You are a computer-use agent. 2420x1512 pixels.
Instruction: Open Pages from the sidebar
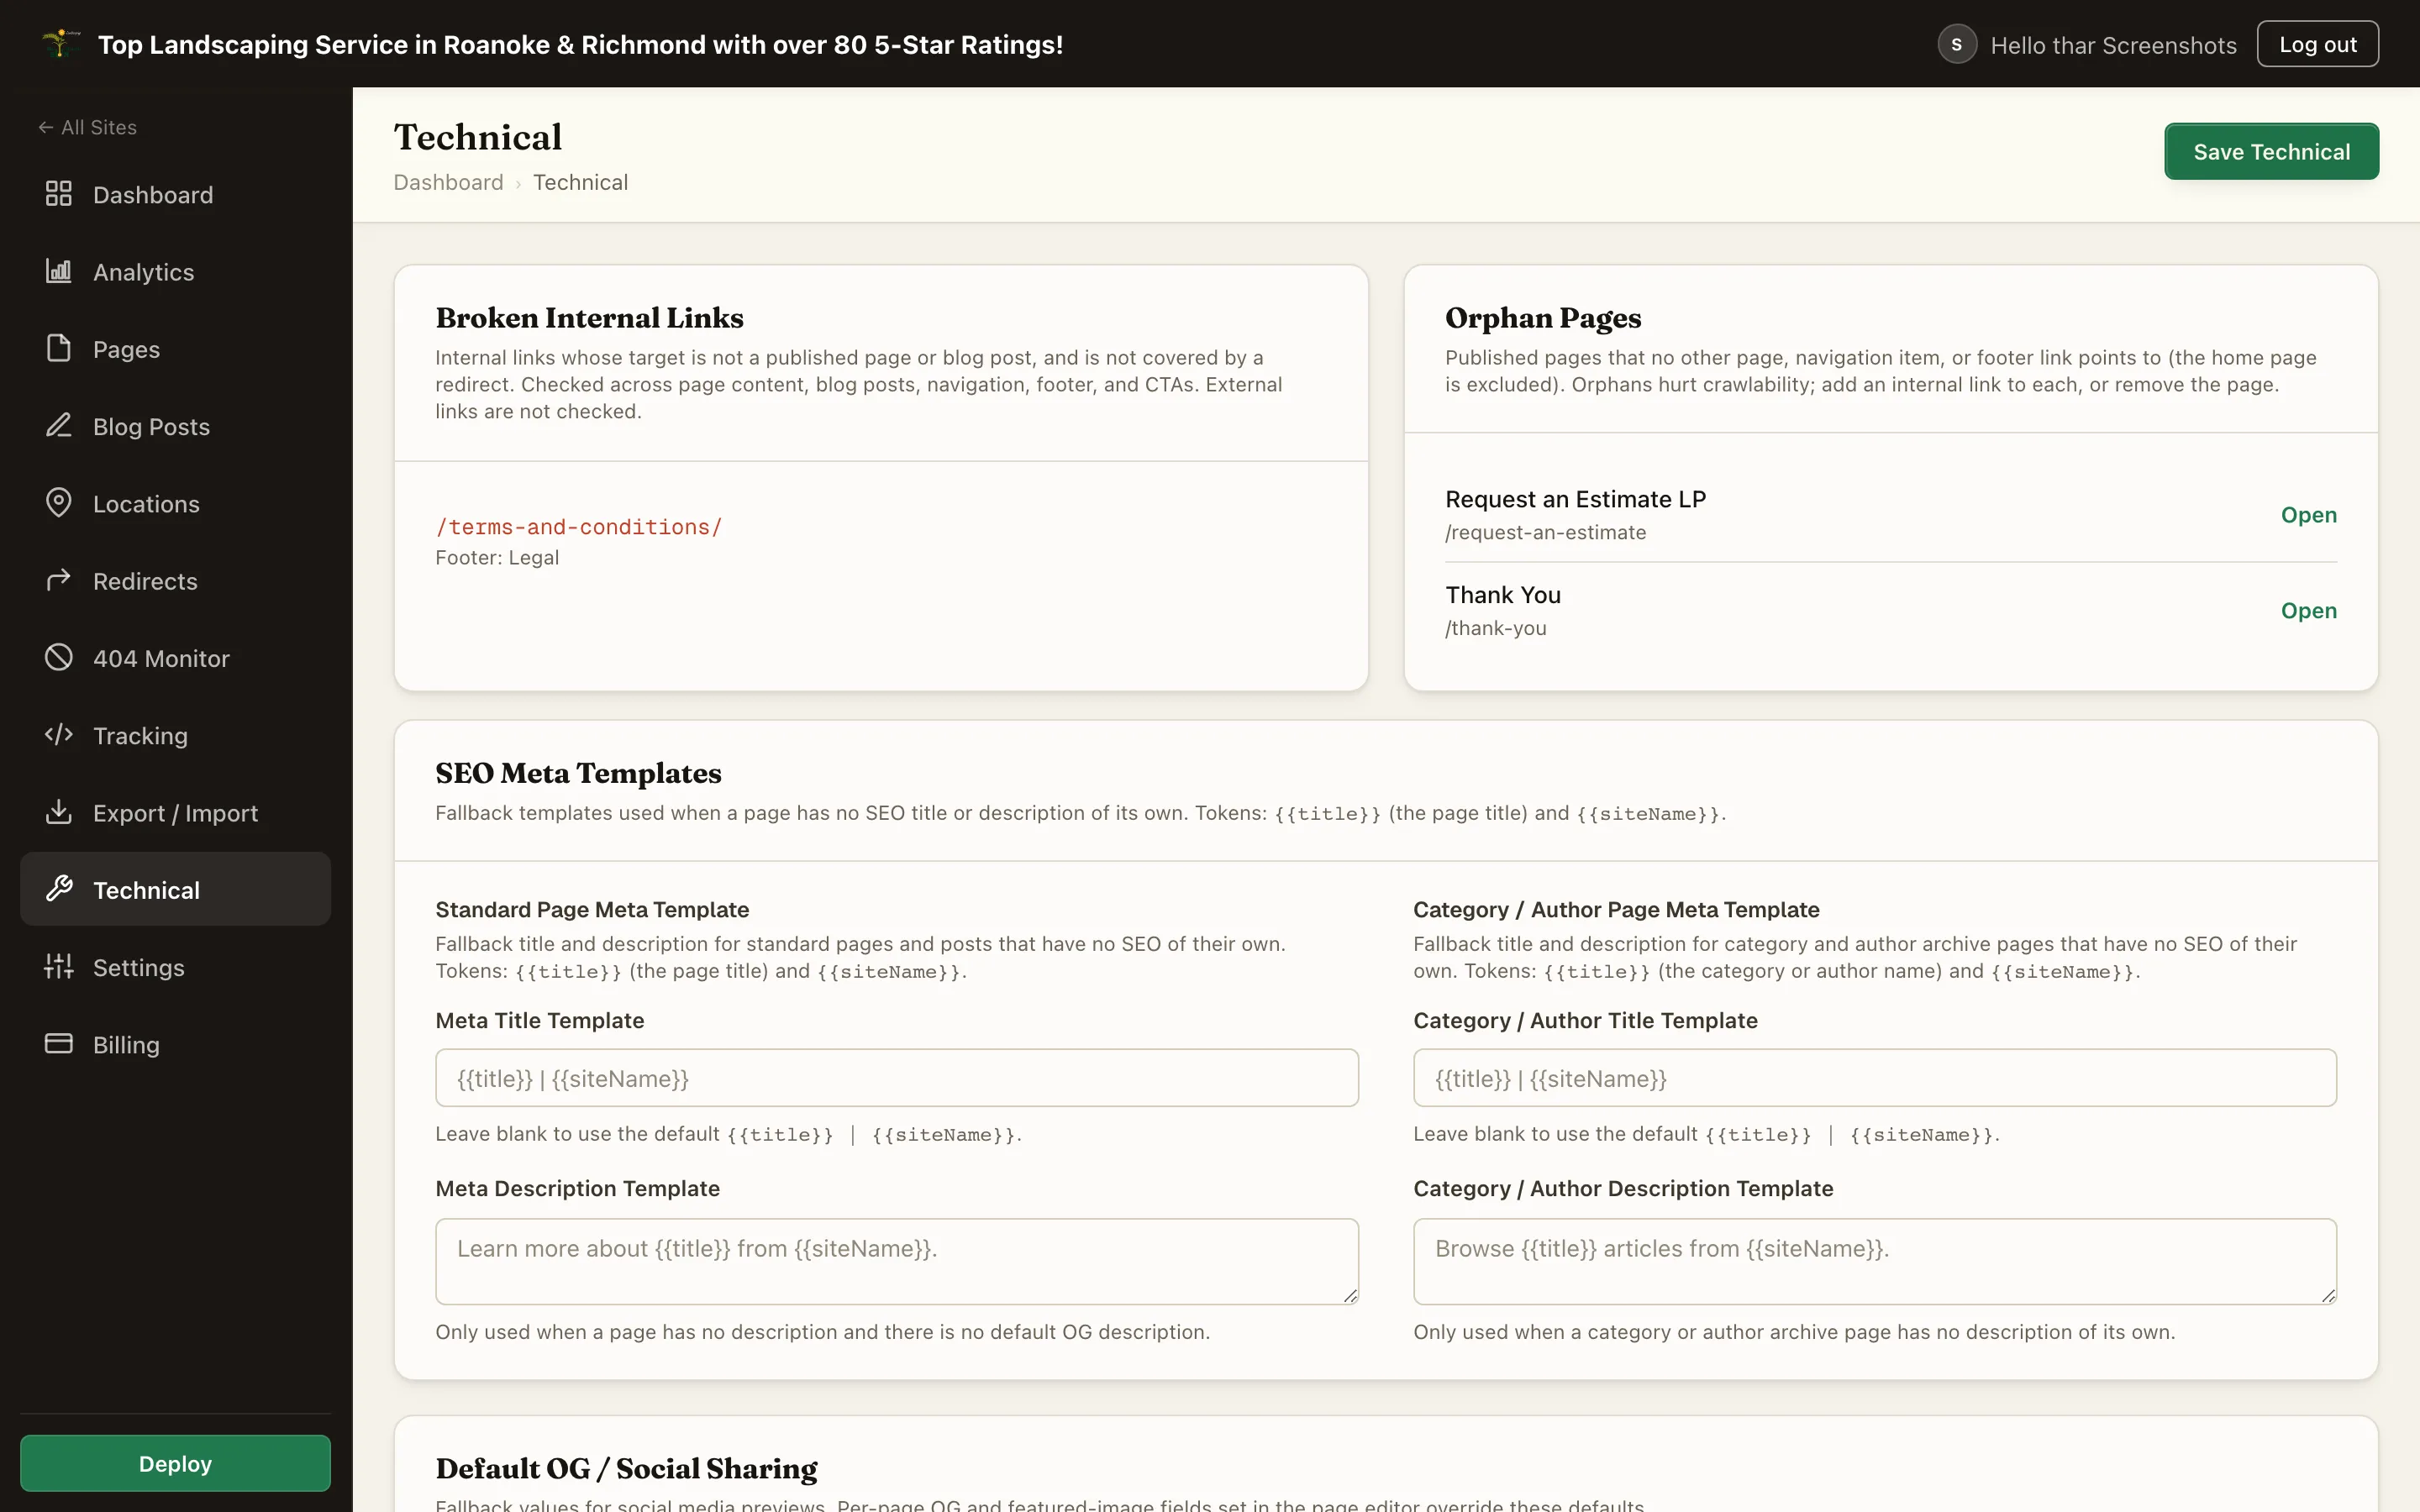[x=175, y=349]
